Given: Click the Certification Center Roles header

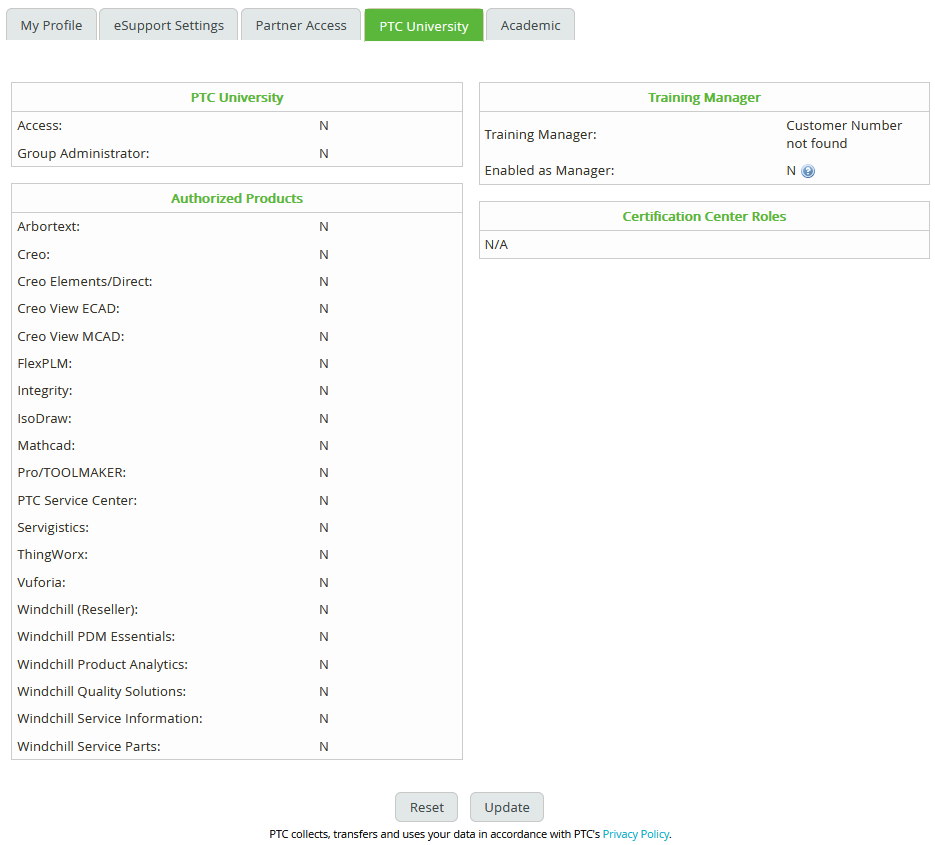Looking at the screenshot, I should coord(704,216).
